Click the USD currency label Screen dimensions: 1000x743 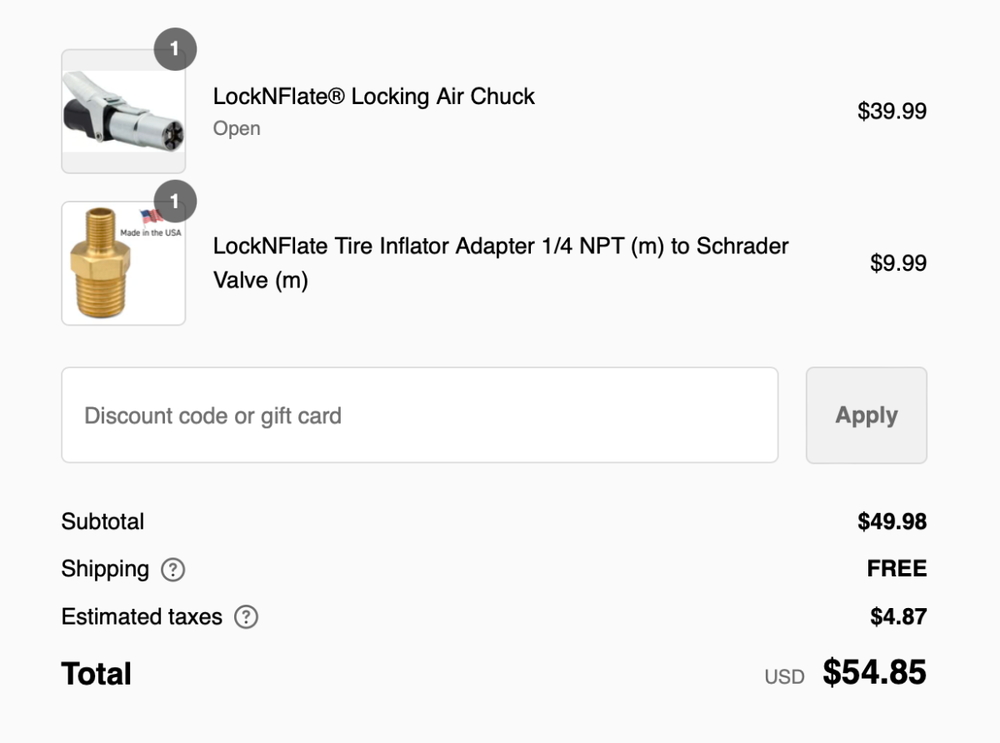784,677
